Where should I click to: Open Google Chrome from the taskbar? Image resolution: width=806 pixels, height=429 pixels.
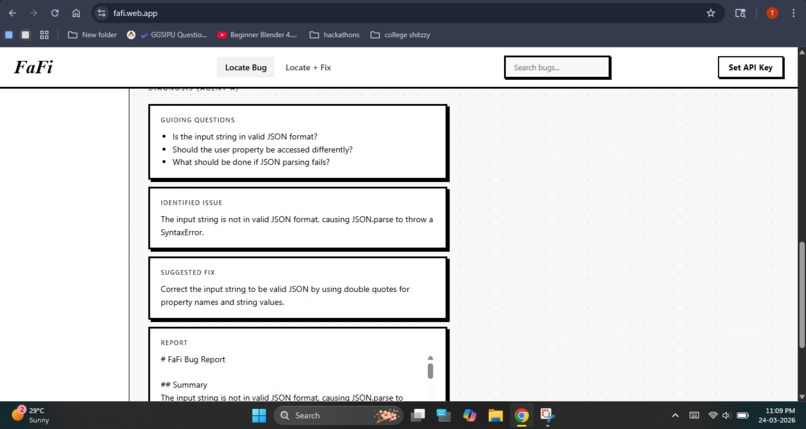pos(521,415)
